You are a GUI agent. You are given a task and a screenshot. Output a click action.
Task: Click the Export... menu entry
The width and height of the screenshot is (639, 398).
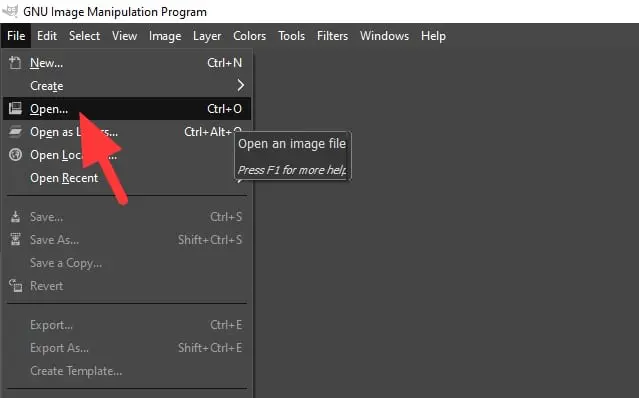coord(127,325)
